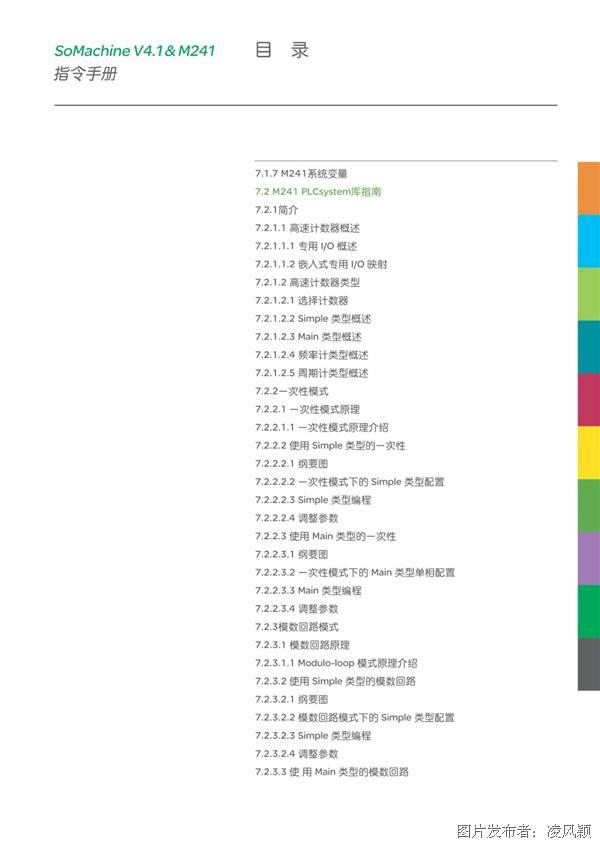Click the "7.2.3.2.1 纲要图" entry
This screenshot has height=848, width=600.
[x=291, y=699]
